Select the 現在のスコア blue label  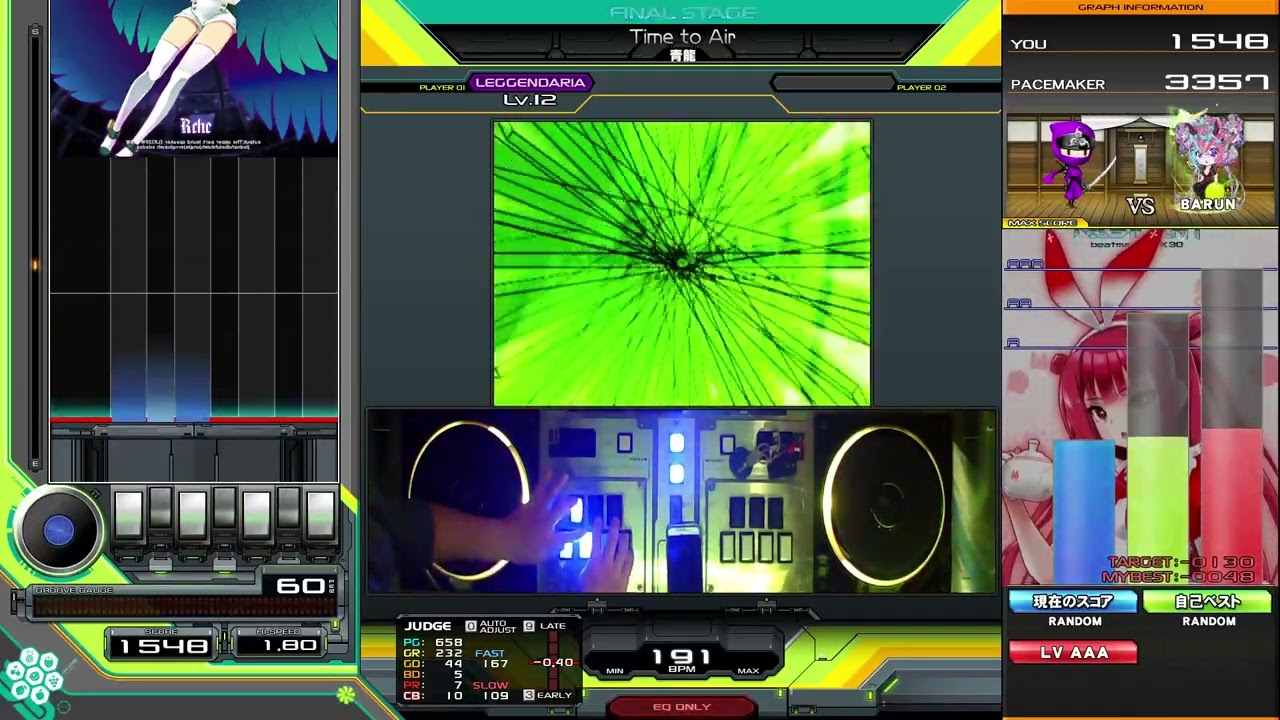(1073, 602)
